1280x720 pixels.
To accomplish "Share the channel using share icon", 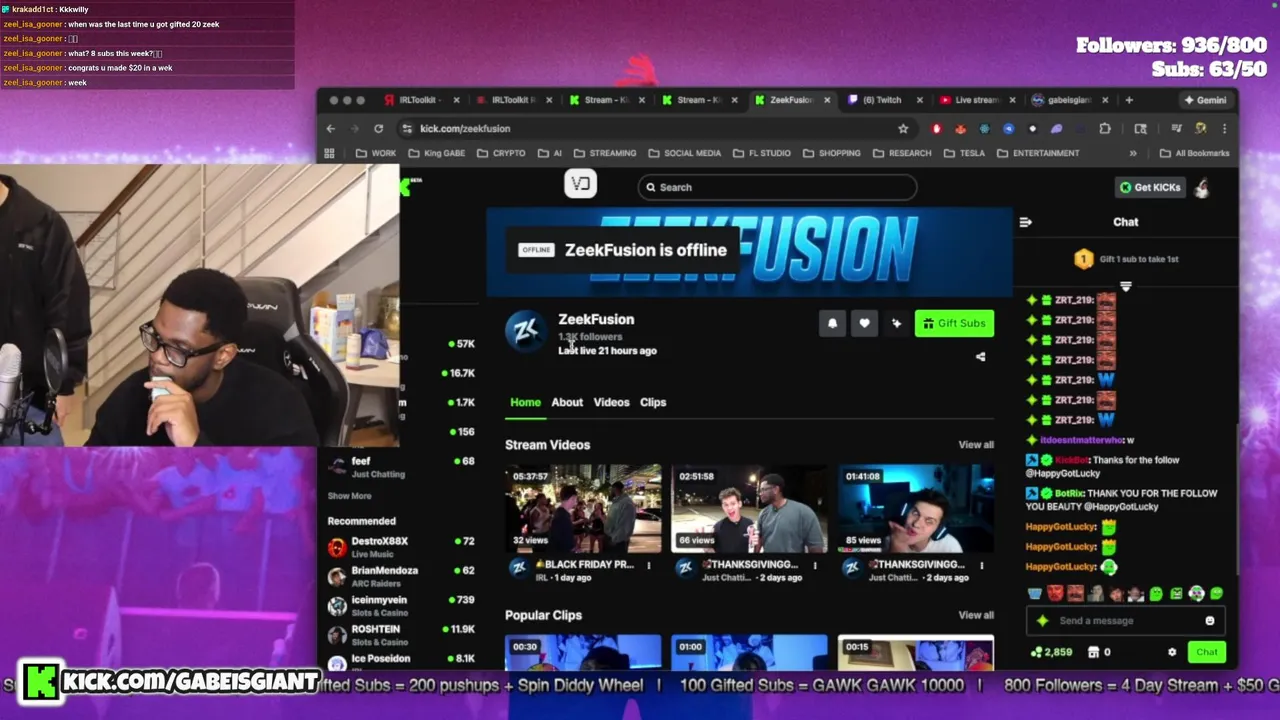I will tap(980, 357).
